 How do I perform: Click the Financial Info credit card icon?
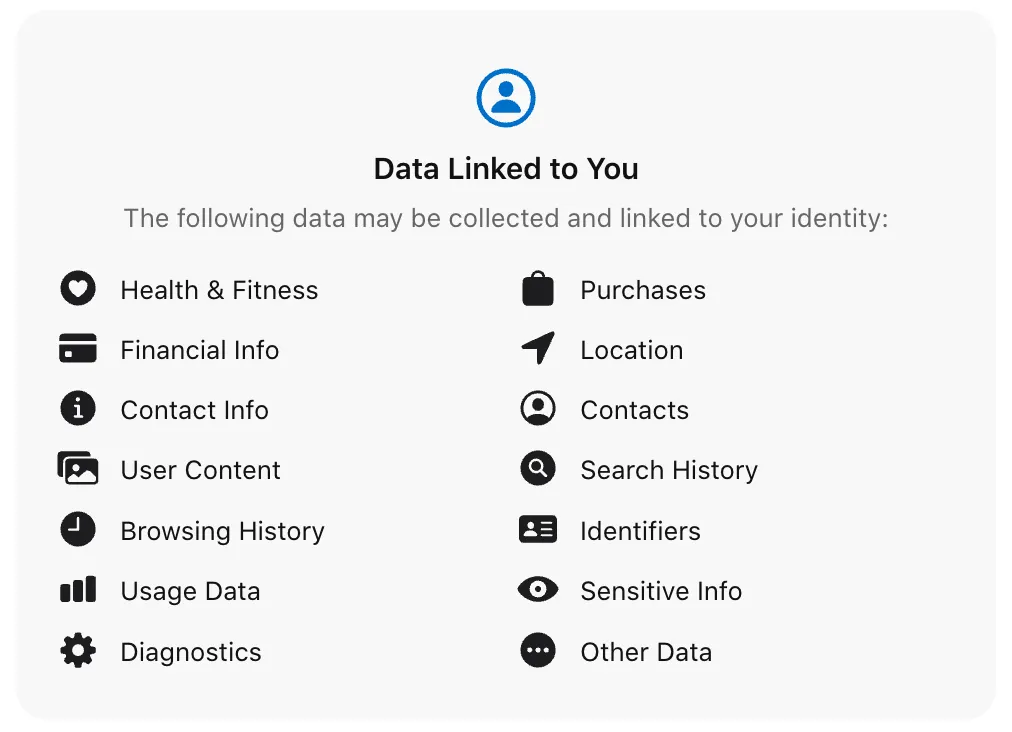78,349
